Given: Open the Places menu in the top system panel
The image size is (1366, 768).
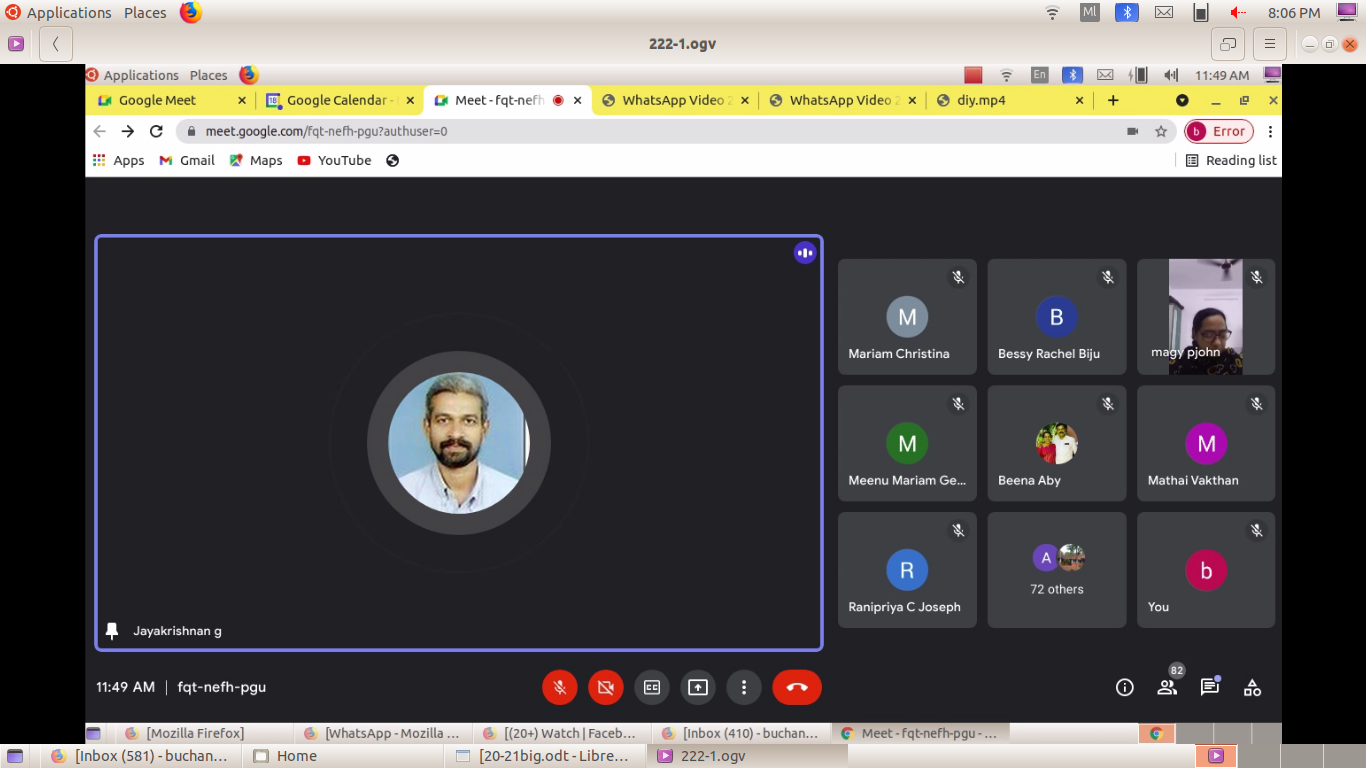Looking at the screenshot, I should 145,12.
